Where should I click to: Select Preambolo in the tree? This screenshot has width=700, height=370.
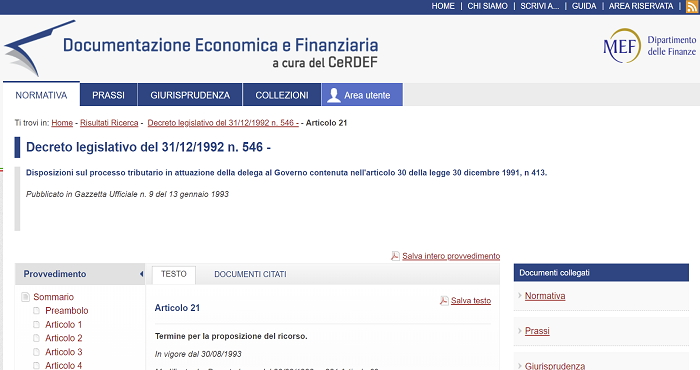click(67, 311)
